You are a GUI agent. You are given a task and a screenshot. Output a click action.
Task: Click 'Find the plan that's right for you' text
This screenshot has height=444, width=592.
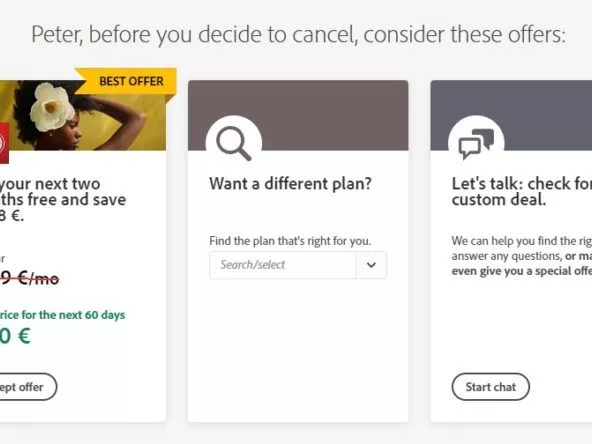290,241
